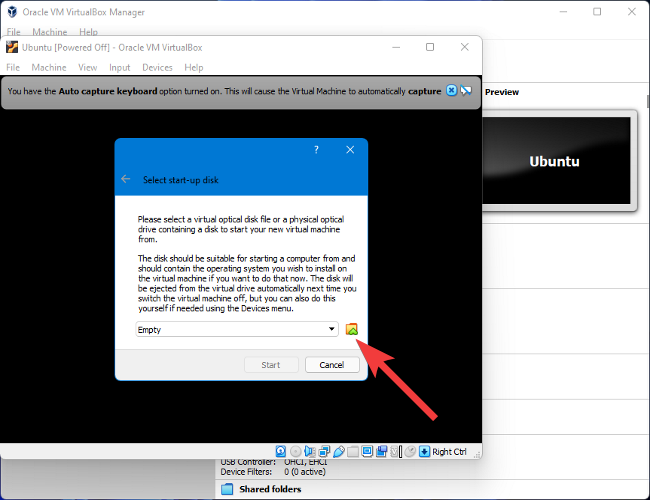
Task: Click the mouse integration status icon
Action: (410, 451)
